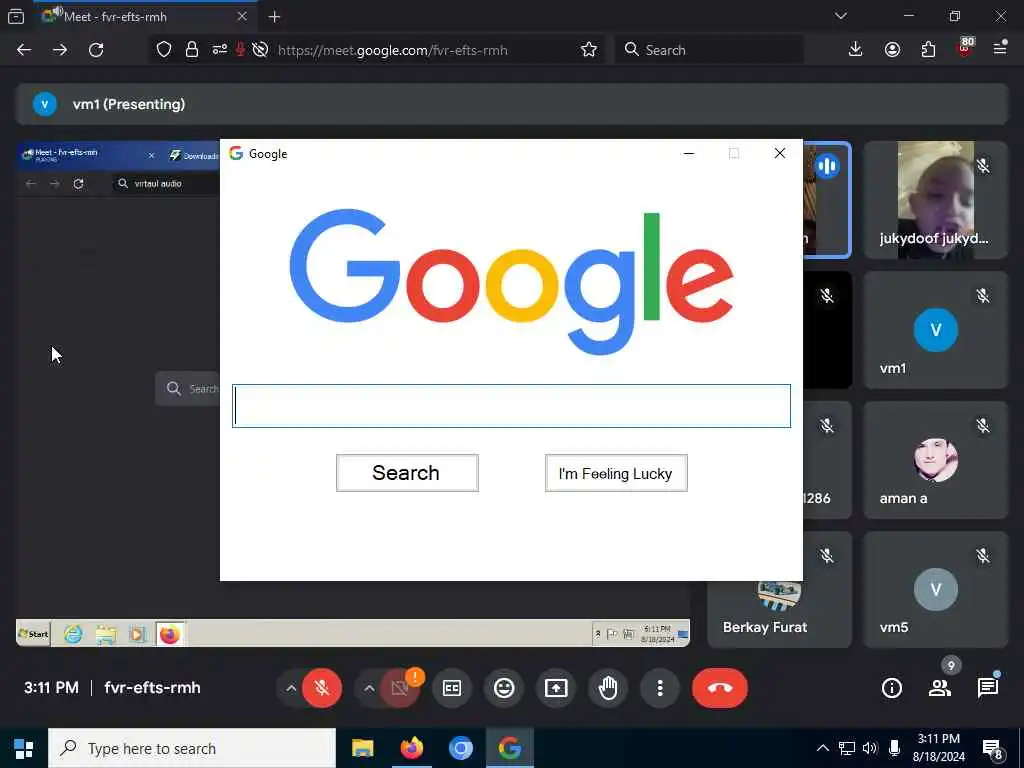Expand audio settings chevron beside microphone
Viewport: 1024px width, 768px height.
(291, 688)
